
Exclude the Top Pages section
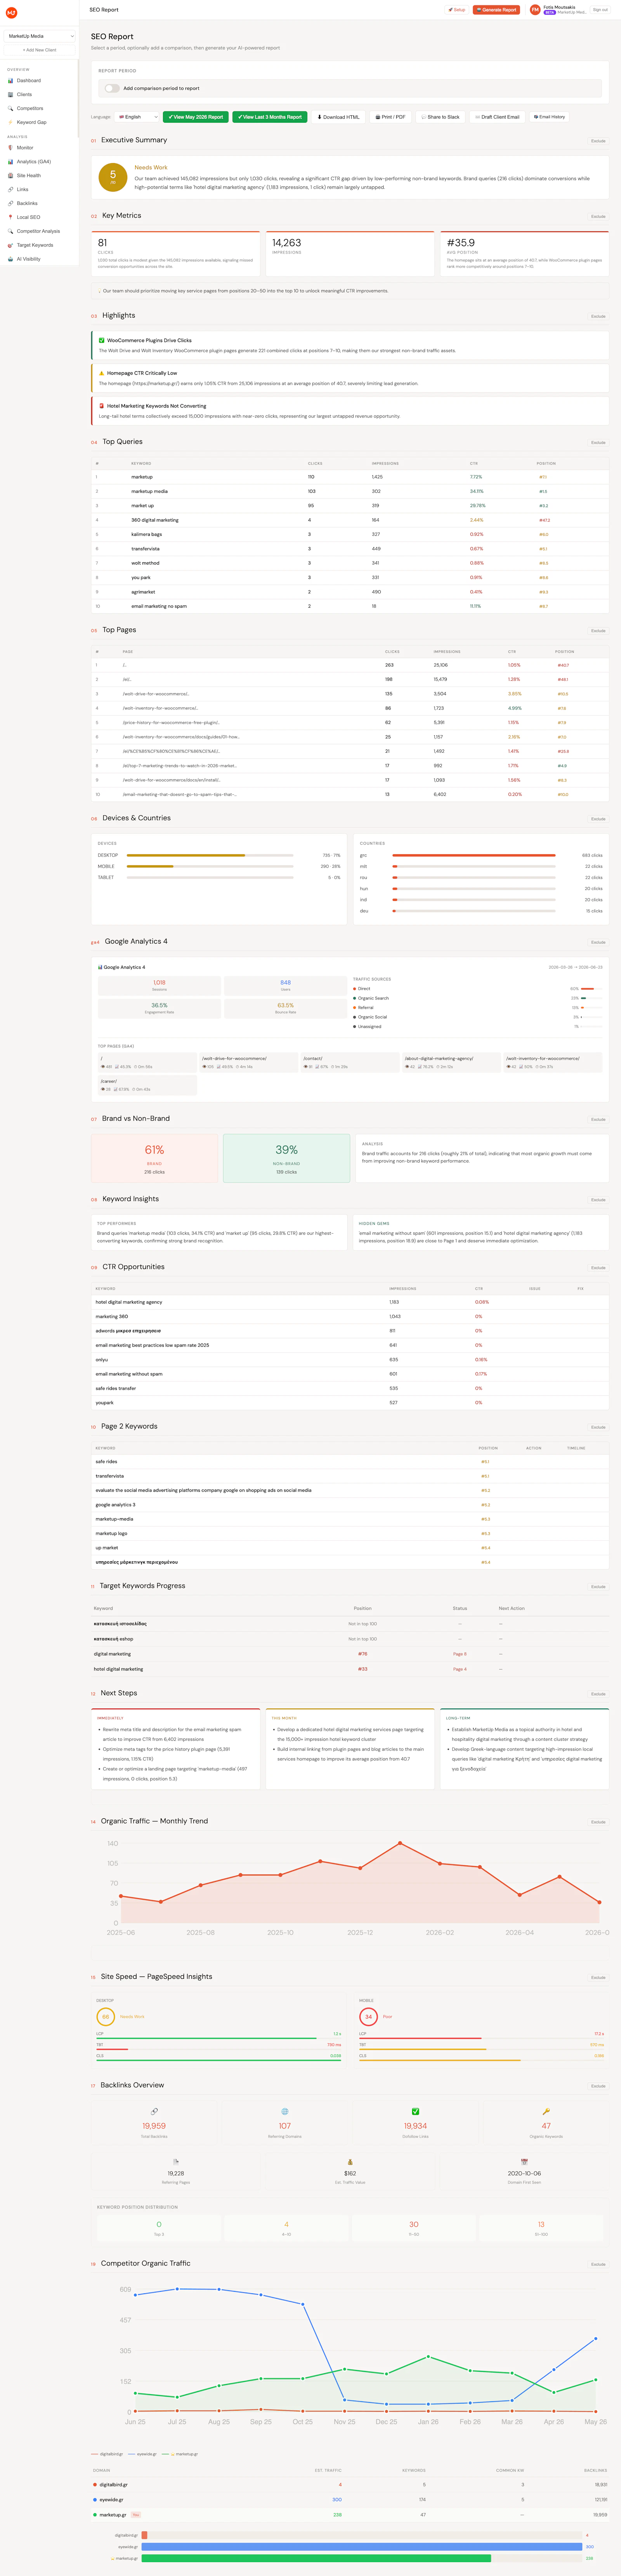[x=598, y=631]
